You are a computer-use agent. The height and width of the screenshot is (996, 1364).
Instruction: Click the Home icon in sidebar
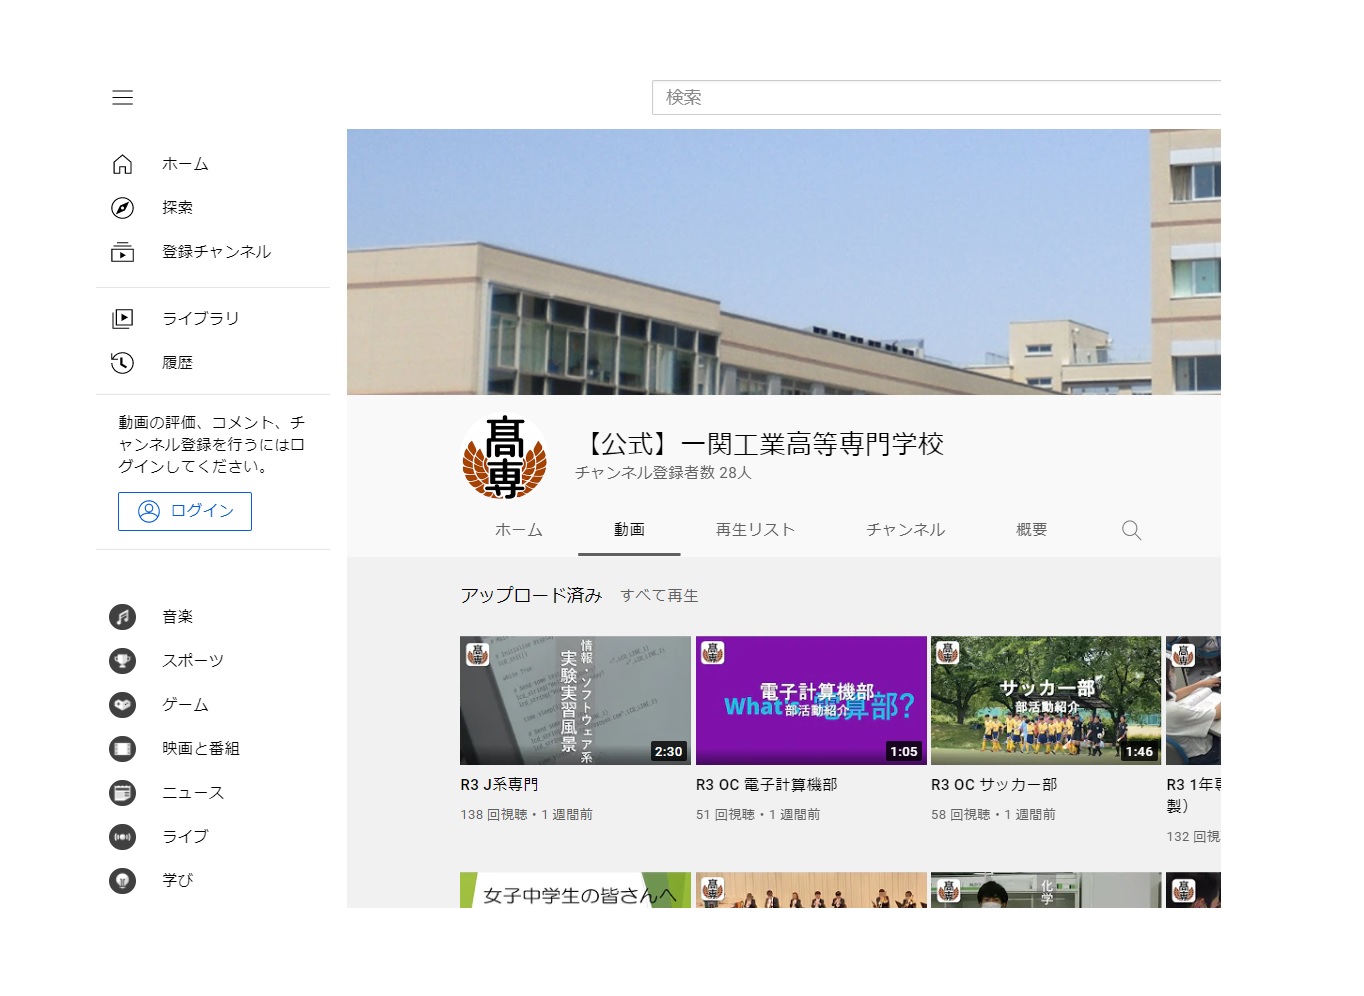pos(122,164)
